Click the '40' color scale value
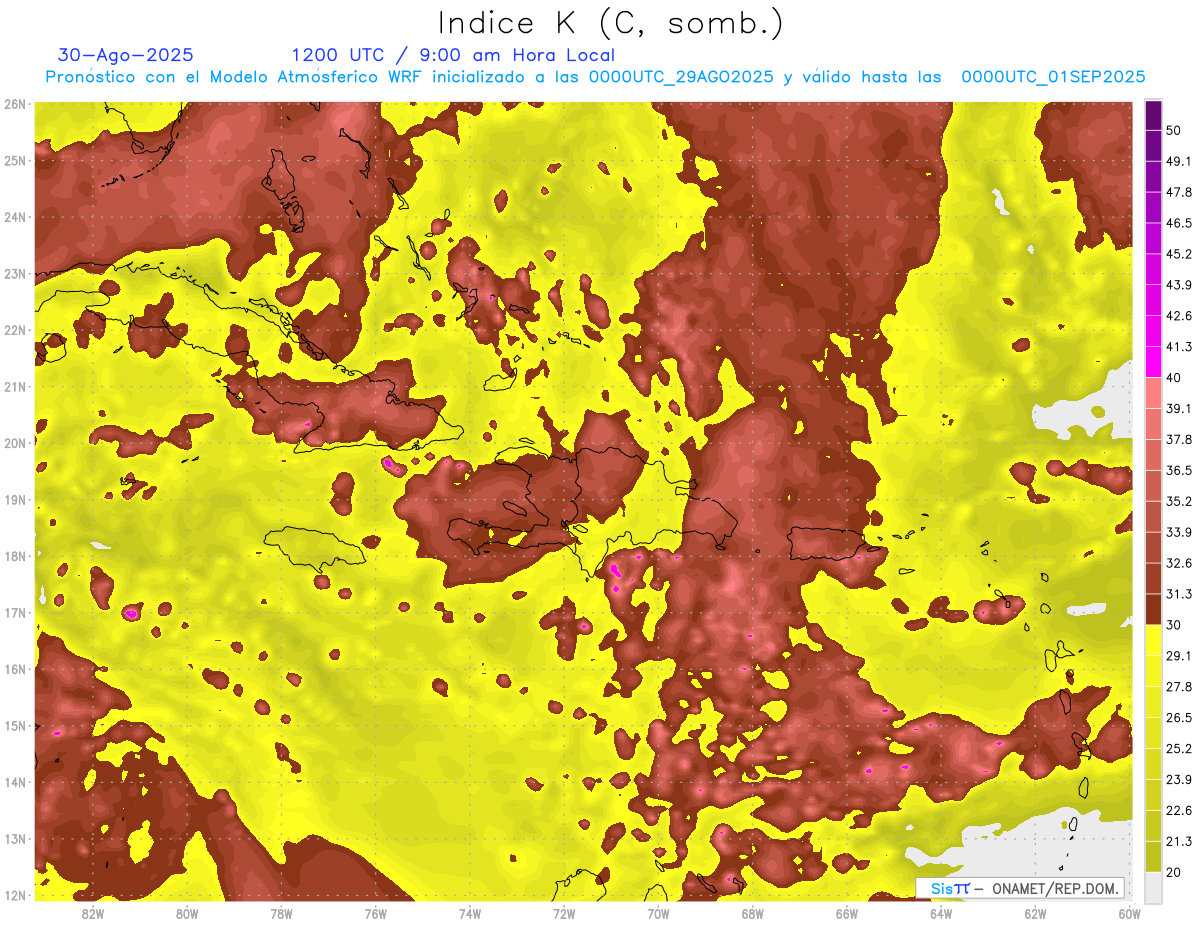 (1173, 378)
